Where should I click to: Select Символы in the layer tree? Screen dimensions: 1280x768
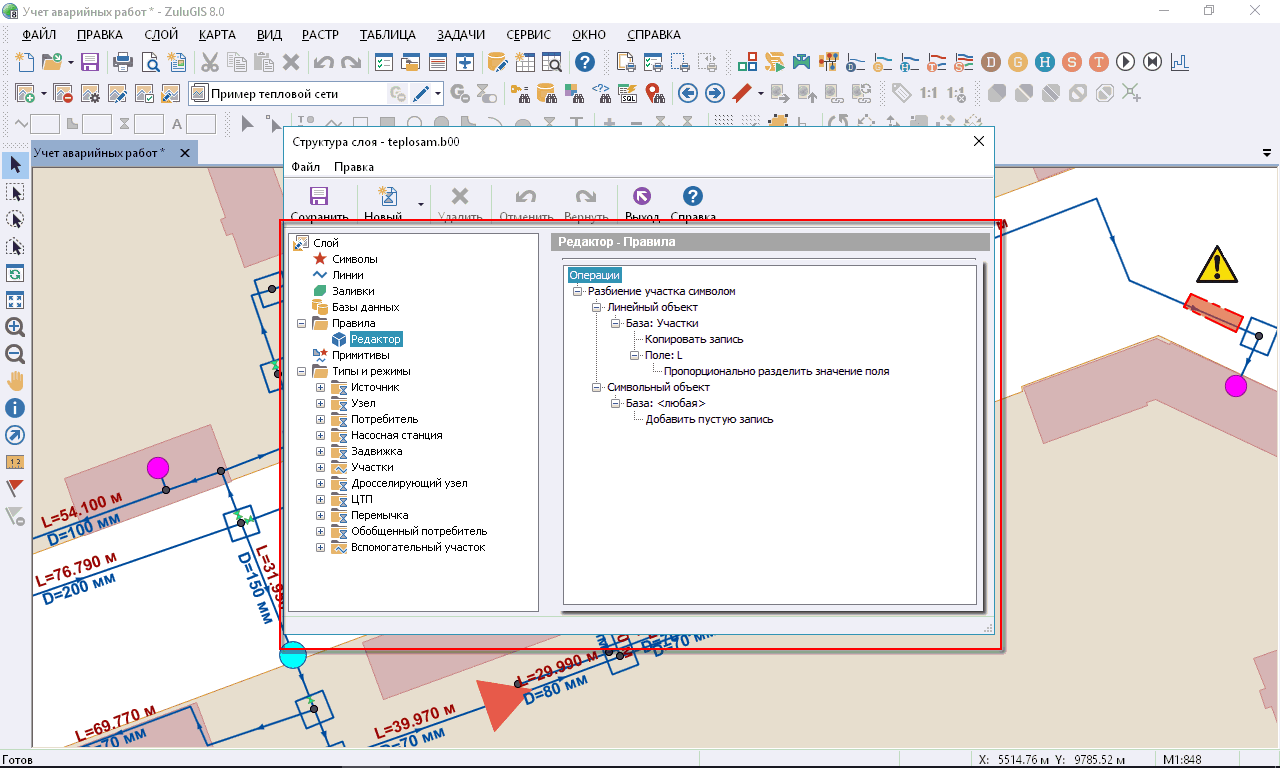tap(354, 259)
